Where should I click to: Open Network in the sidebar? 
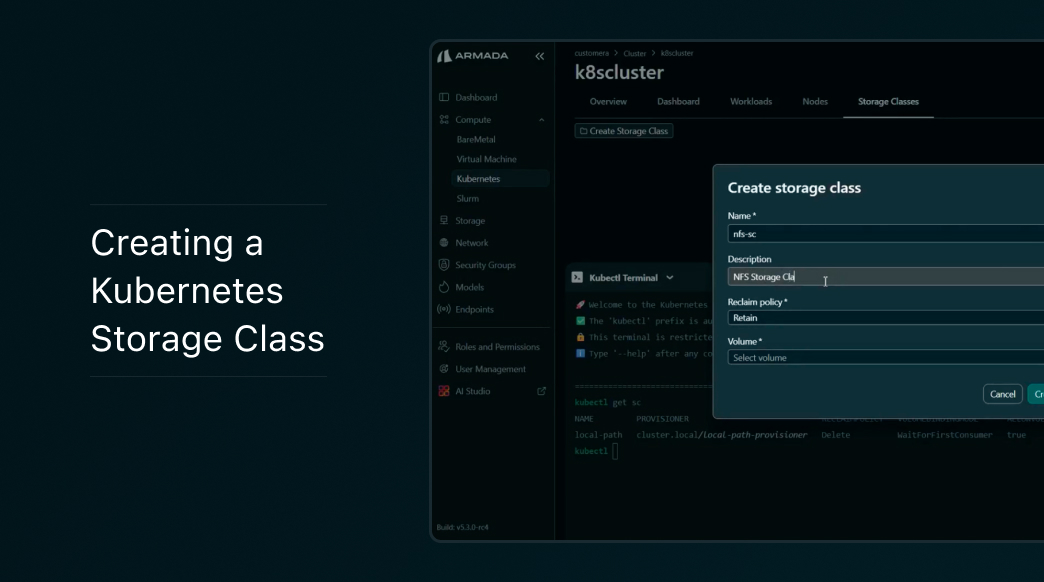(472, 243)
